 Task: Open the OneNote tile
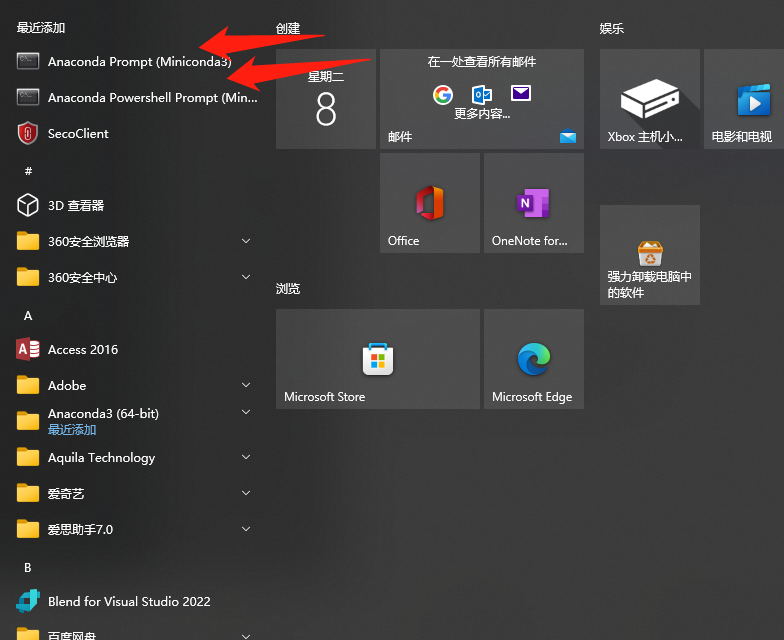point(534,203)
